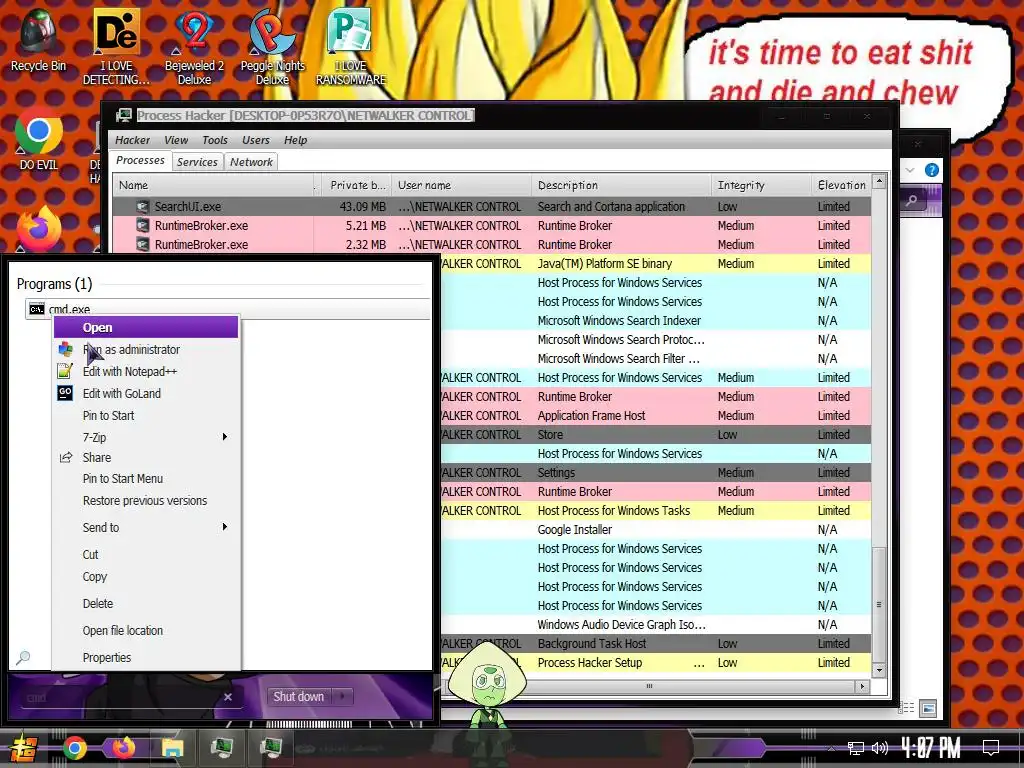Sort by the Integrity column header

click(x=761, y=185)
